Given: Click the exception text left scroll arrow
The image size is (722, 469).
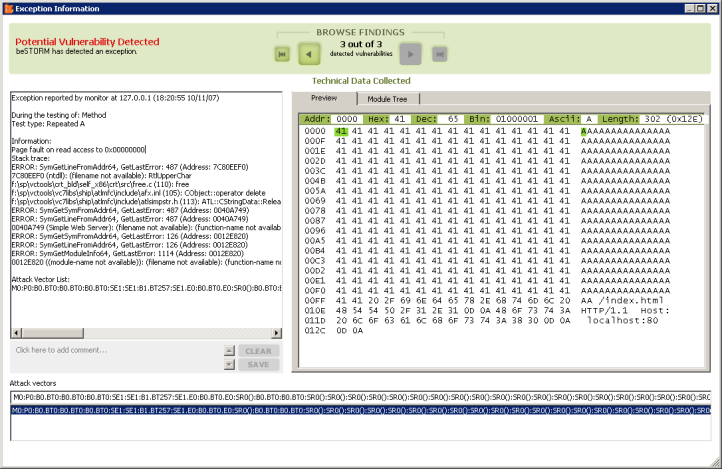Looking at the screenshot, I should (16, 333).
